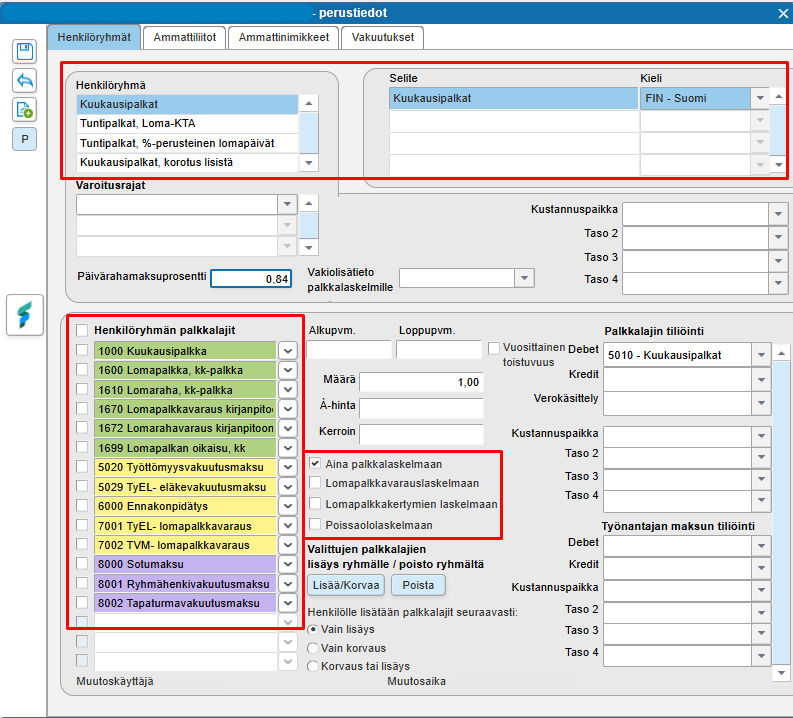Select the Henkilöryhmät tab

(x=94, y=37)
